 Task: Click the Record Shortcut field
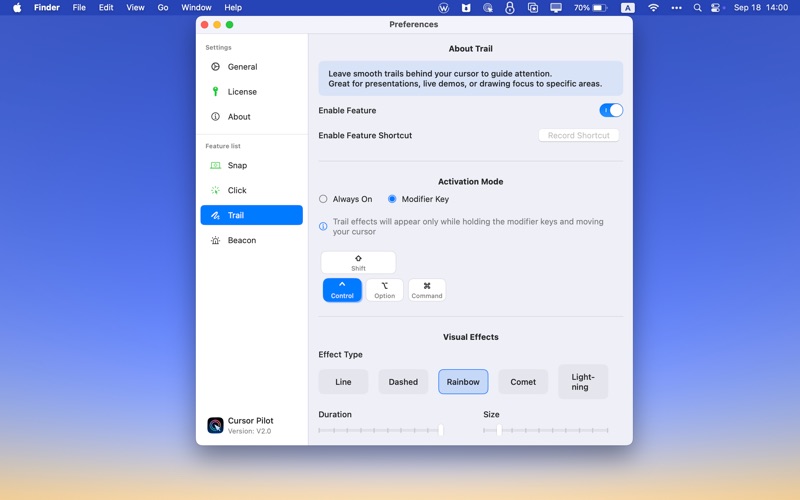[x=579, y=135]
